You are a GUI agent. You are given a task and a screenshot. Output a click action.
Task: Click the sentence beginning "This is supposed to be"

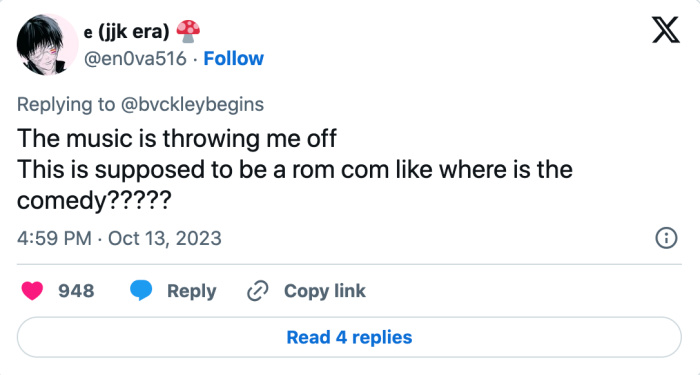pos(295,185)
